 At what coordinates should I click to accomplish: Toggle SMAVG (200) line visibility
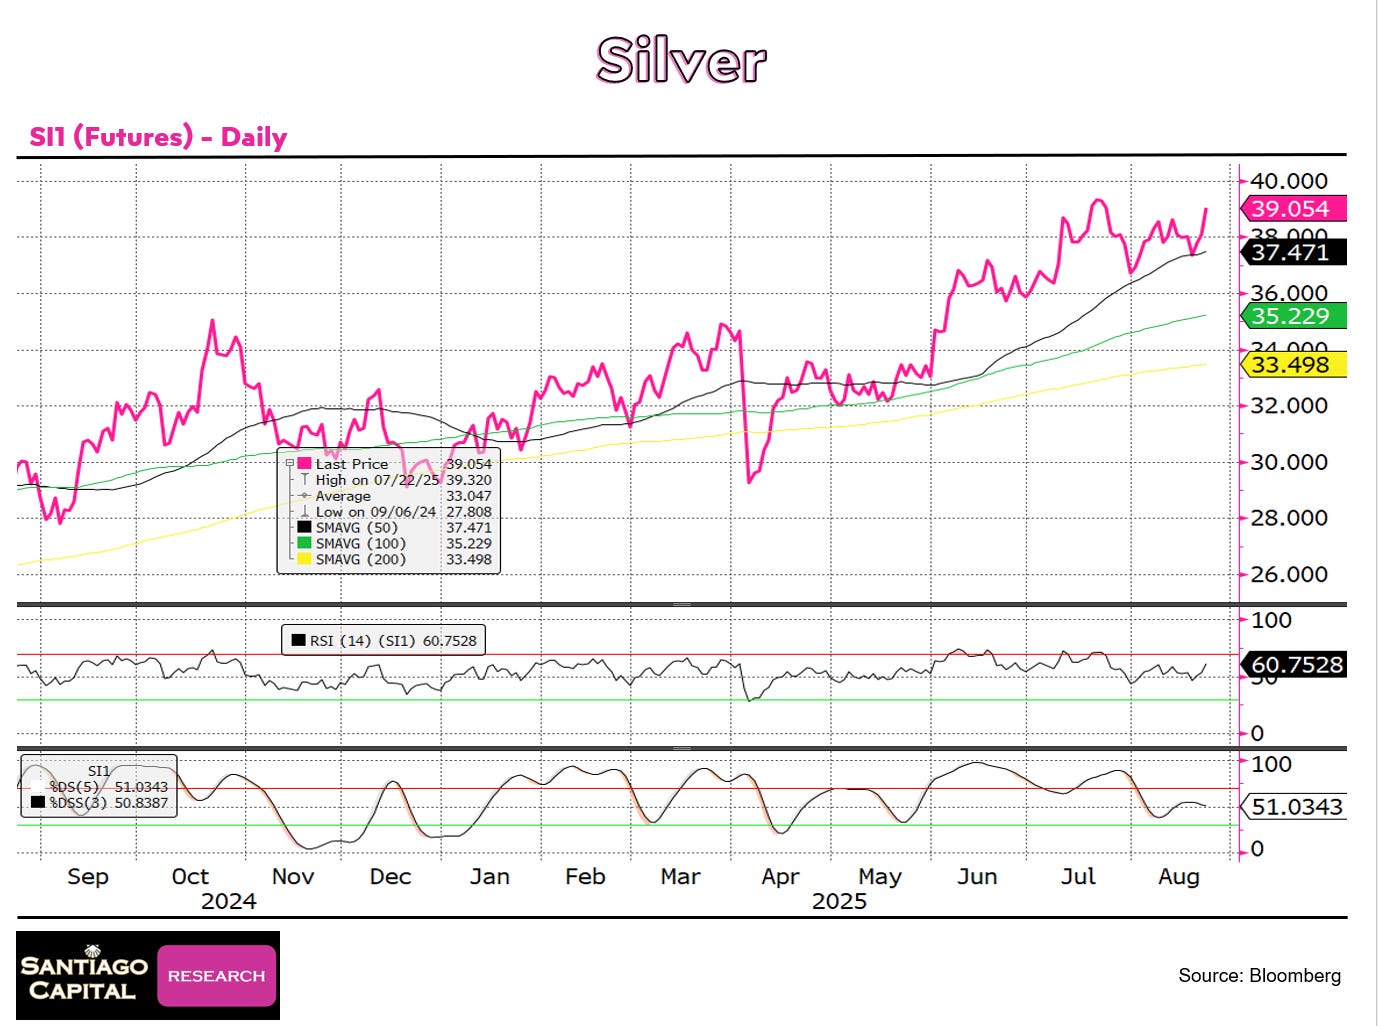pyautogui.click(x=302, y=559)
